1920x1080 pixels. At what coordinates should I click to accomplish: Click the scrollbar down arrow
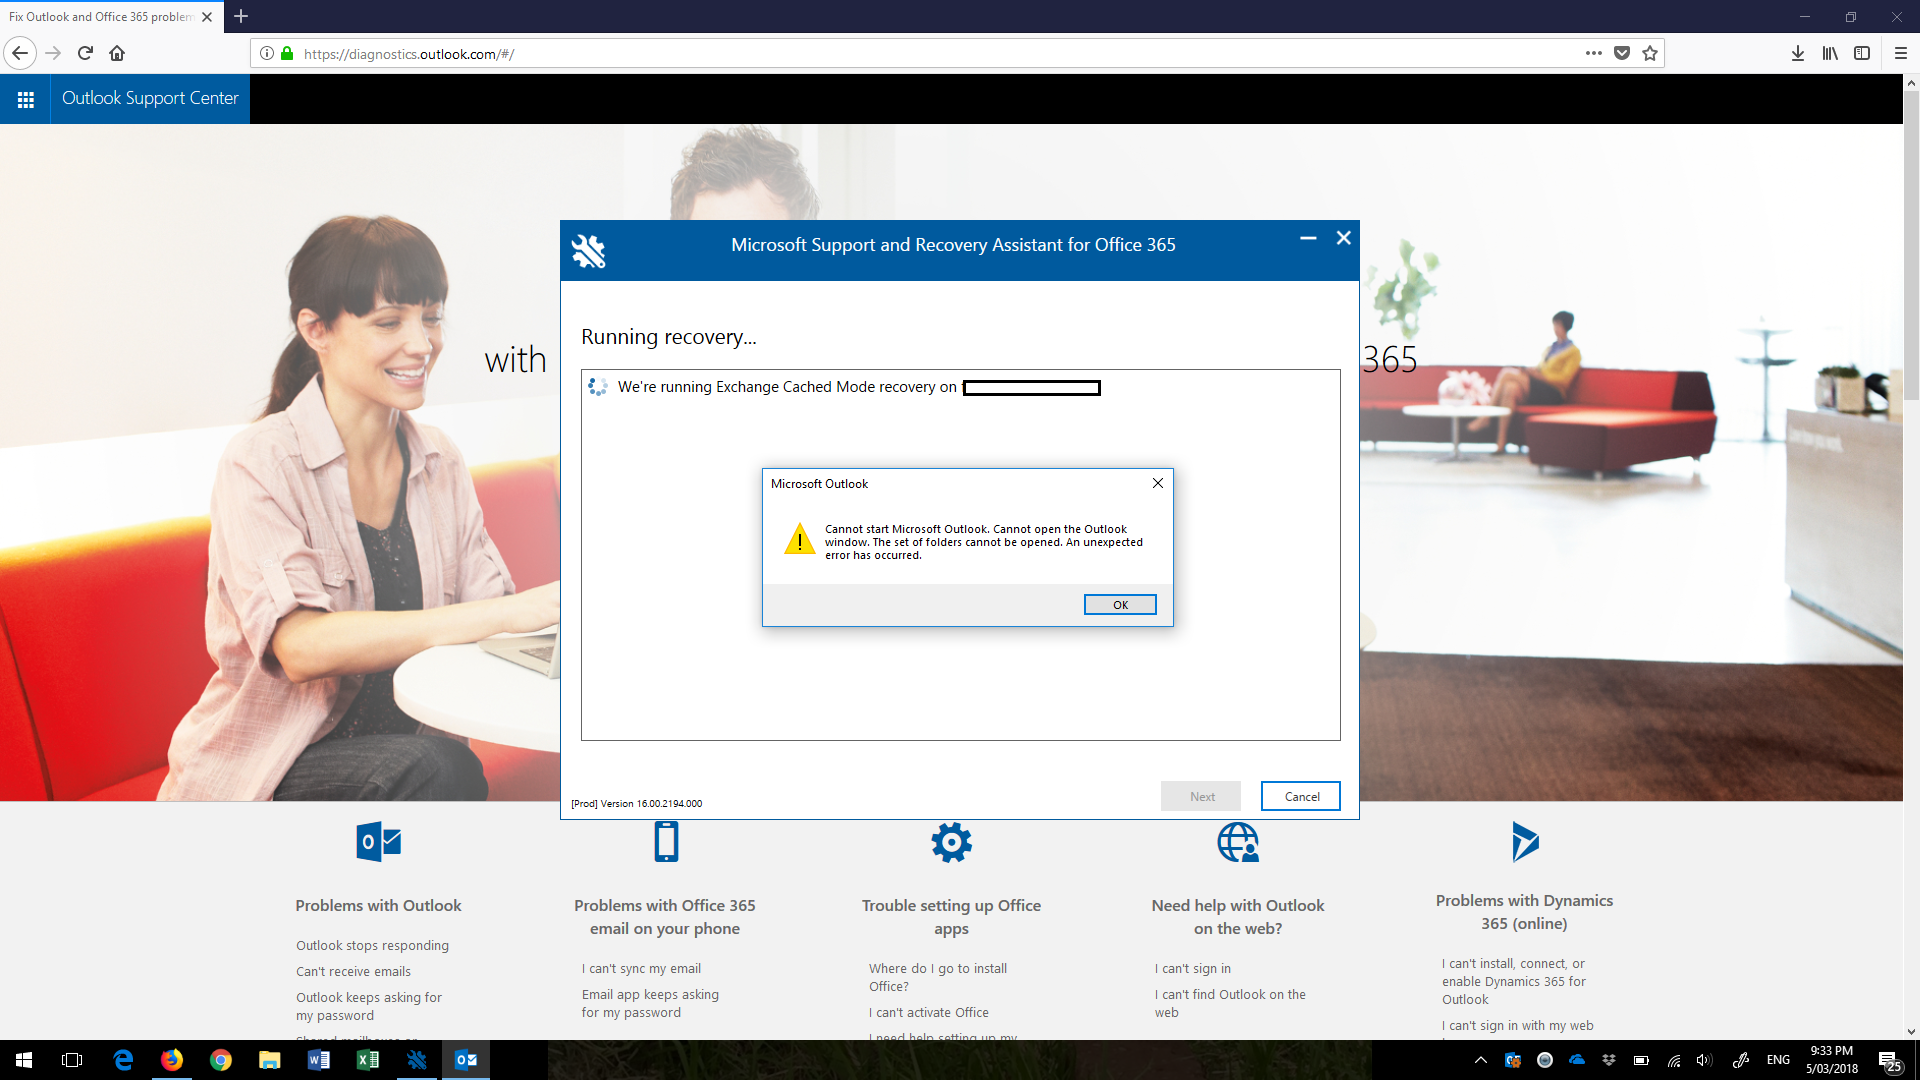1911,1031
